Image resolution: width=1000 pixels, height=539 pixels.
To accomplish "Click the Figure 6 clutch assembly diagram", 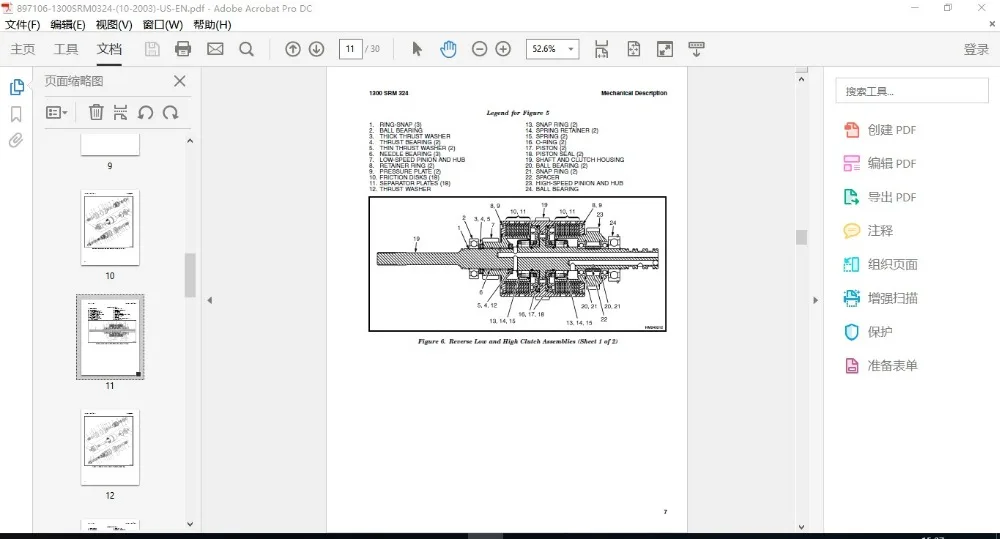I will 517,263.
